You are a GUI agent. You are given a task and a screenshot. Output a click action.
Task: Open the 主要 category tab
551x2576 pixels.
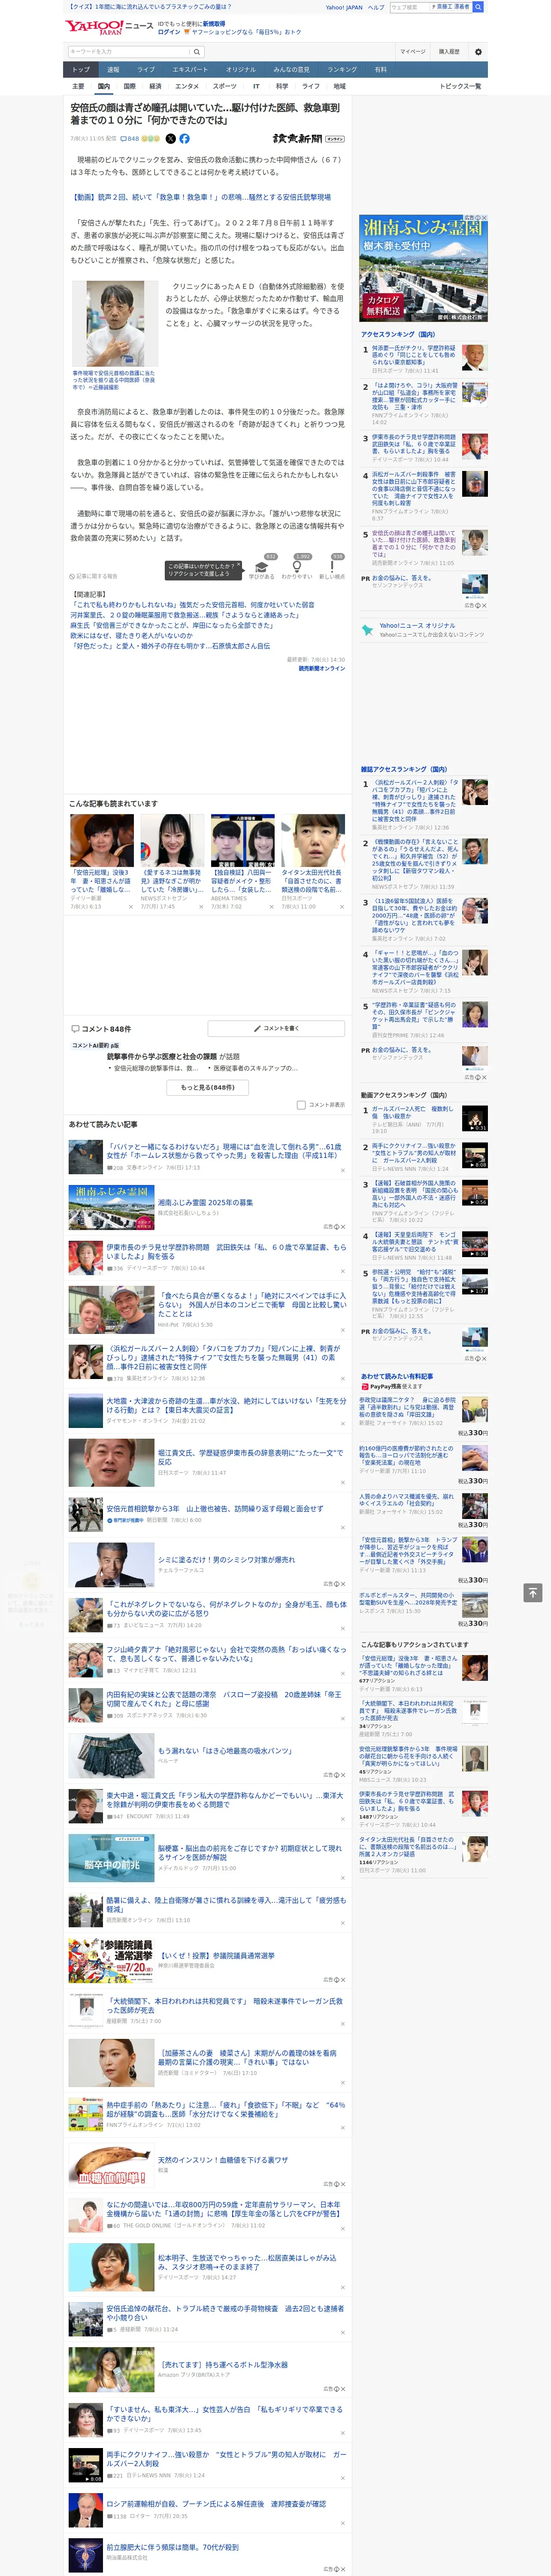[x=78, y=86]
